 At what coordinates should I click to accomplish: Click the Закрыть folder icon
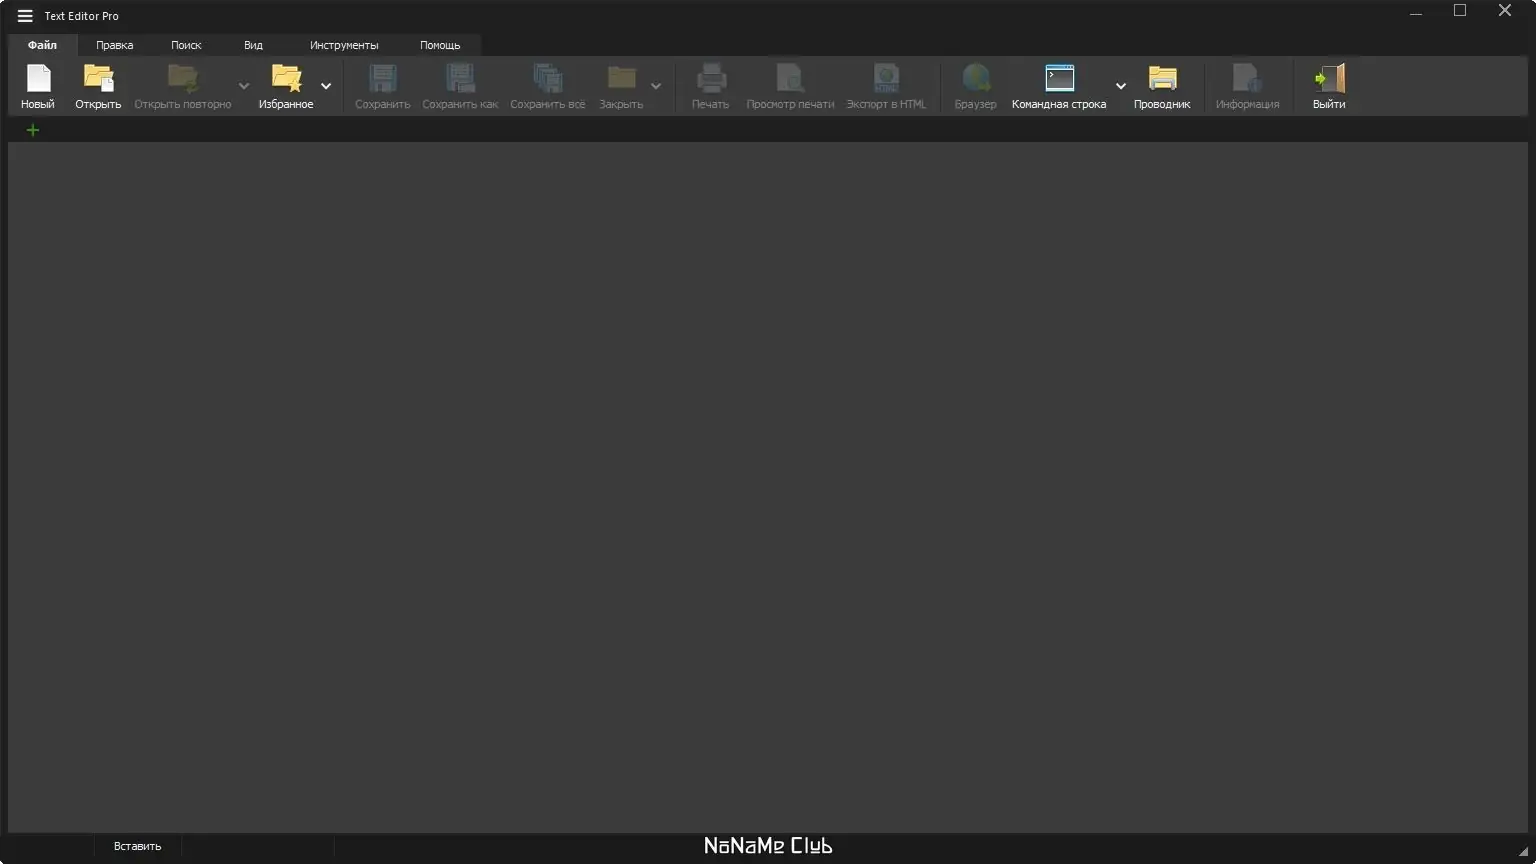622,78
